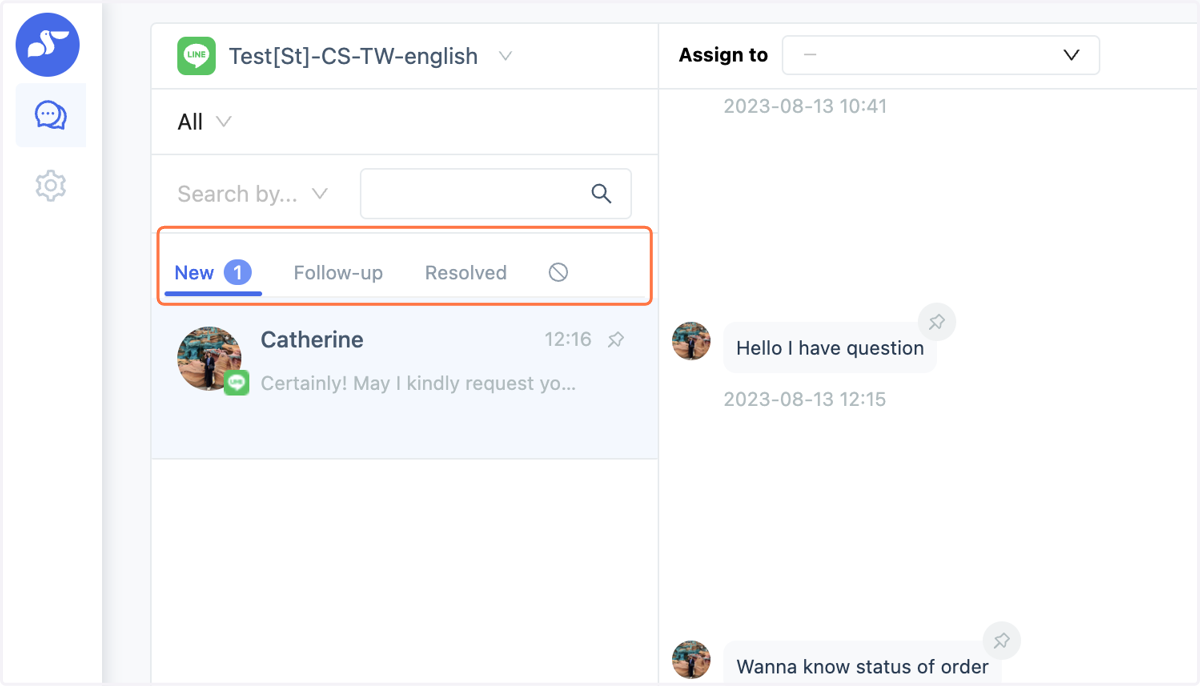
Task: Open the All filter dropdown
Action: [x=204, y=122]
